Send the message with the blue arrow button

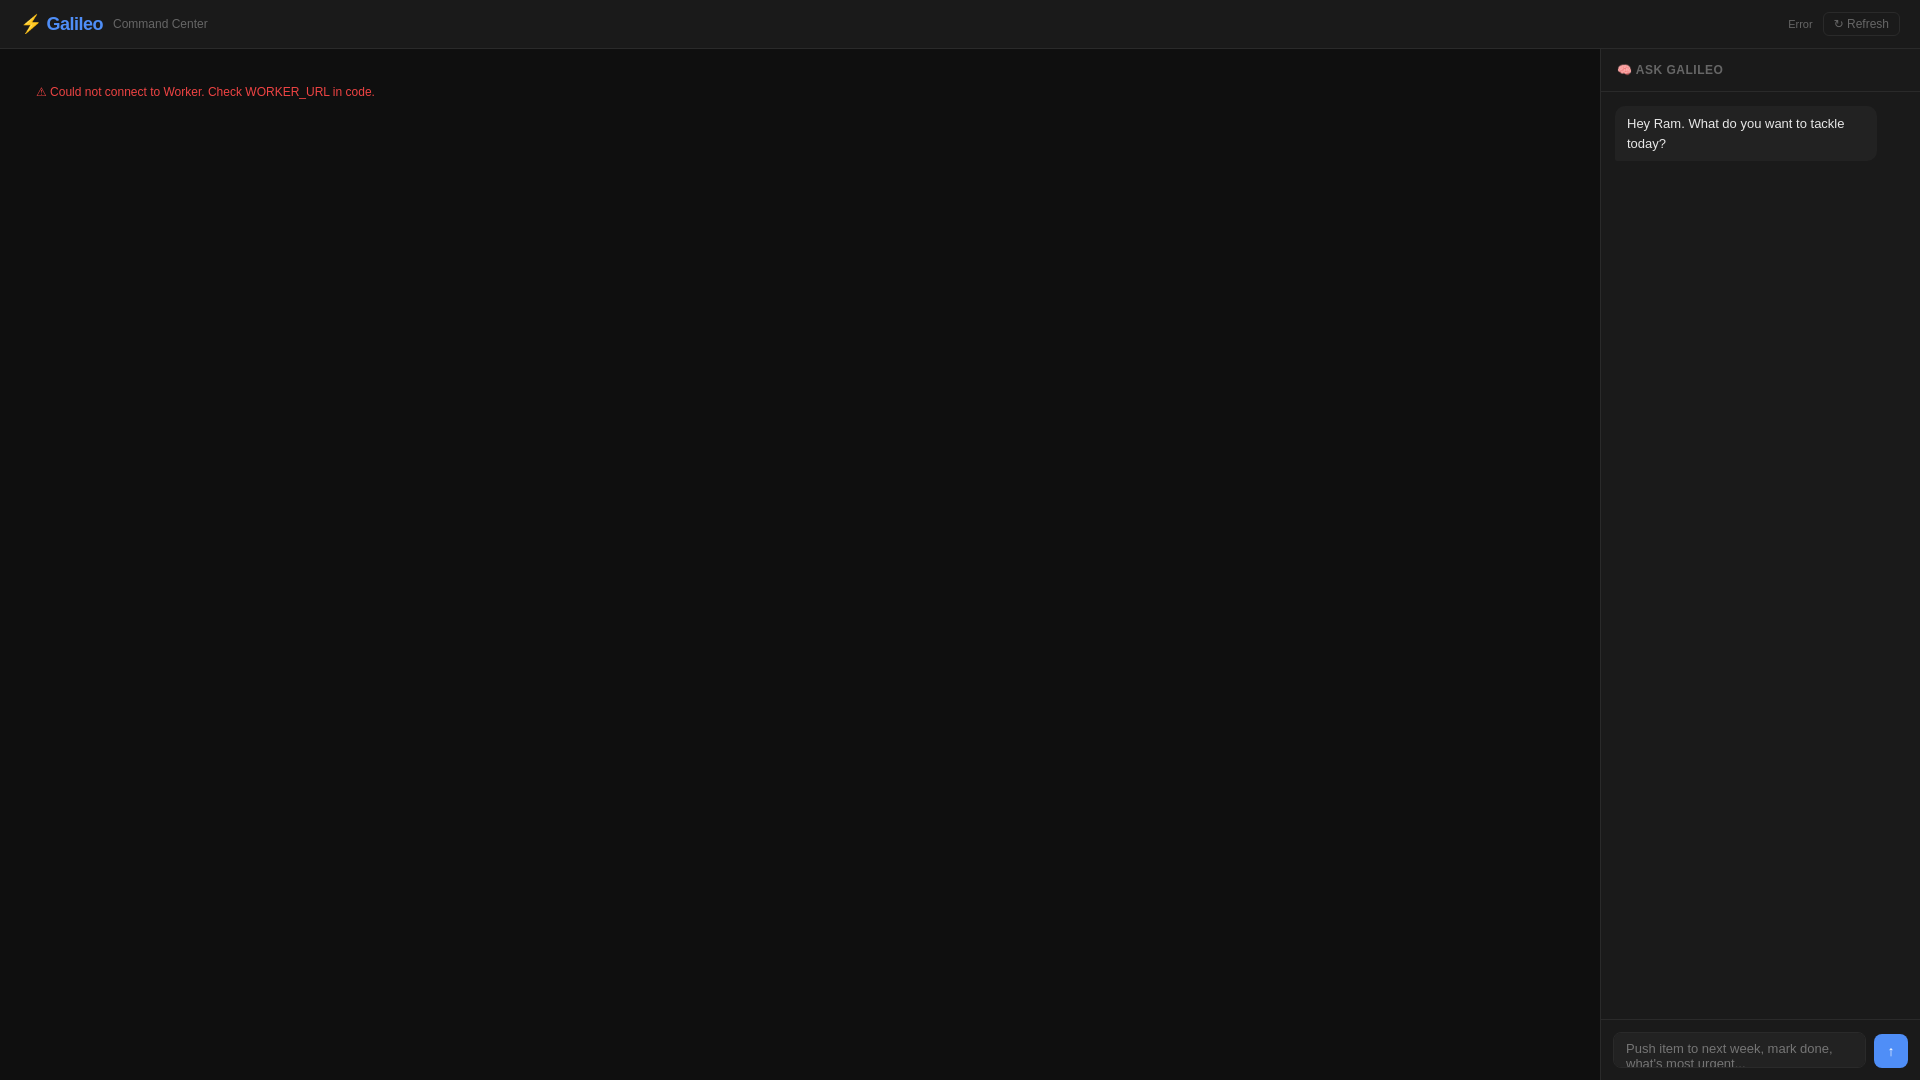1890,1051
